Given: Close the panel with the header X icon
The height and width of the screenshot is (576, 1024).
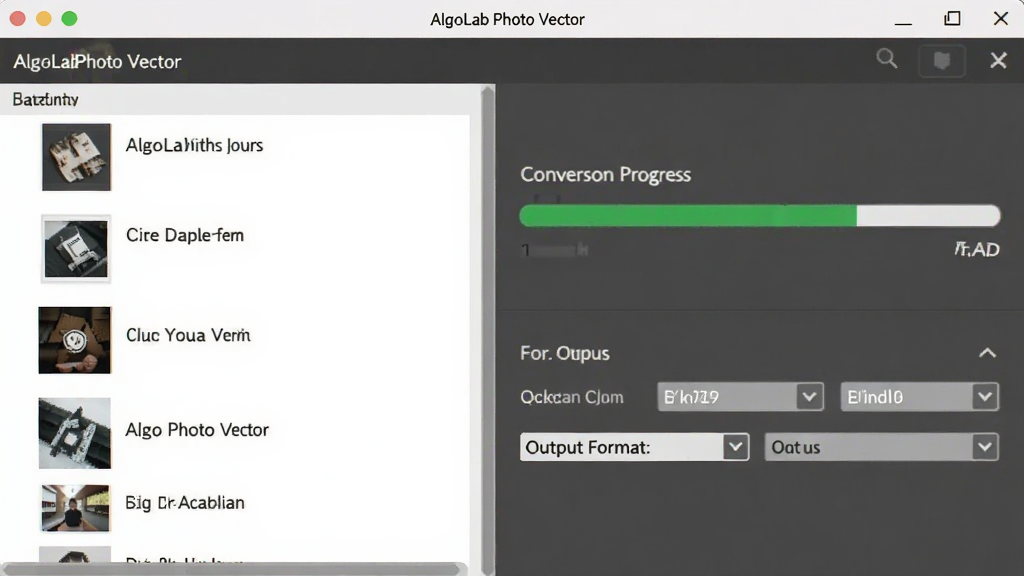Looking at the screenshot, I should [x=998, y=61].
